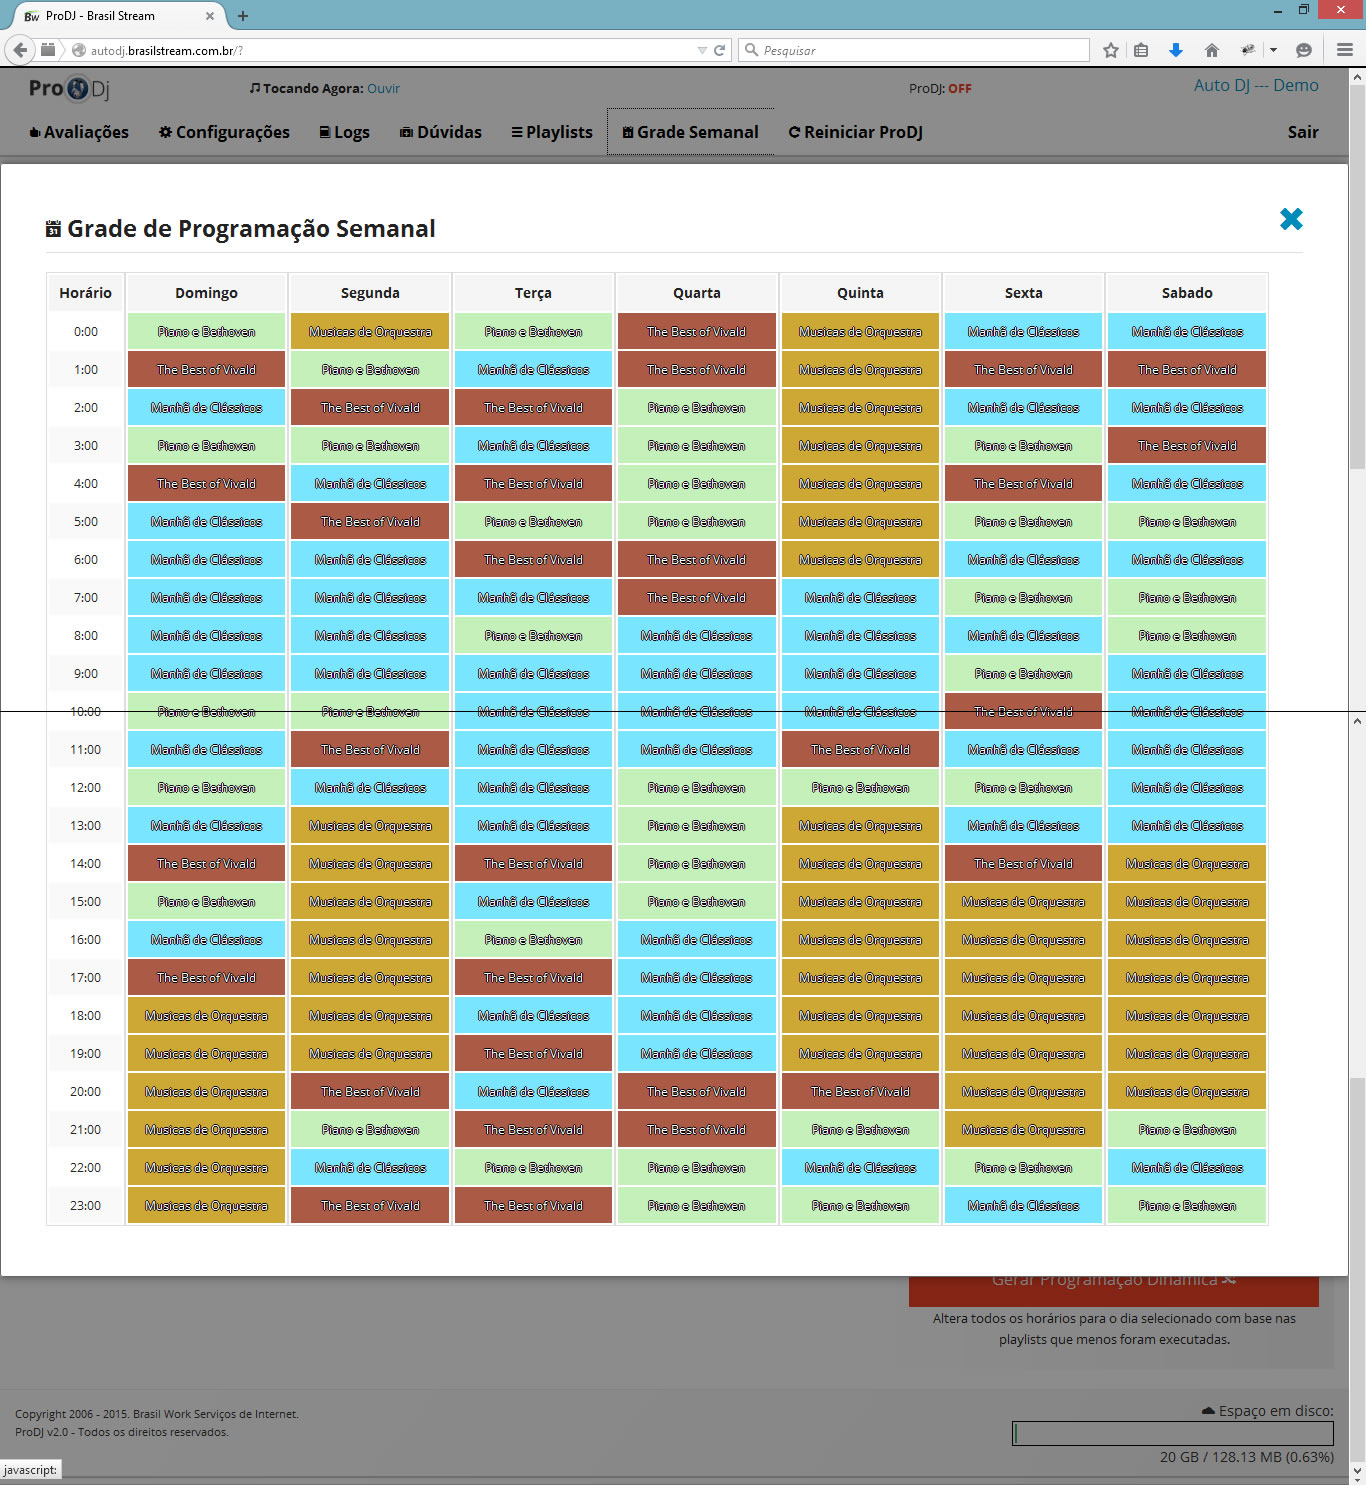The height and width of the screenshot is (1485, 1366).
Task: Click the Horário column header
Action: [x=85, y=293]
